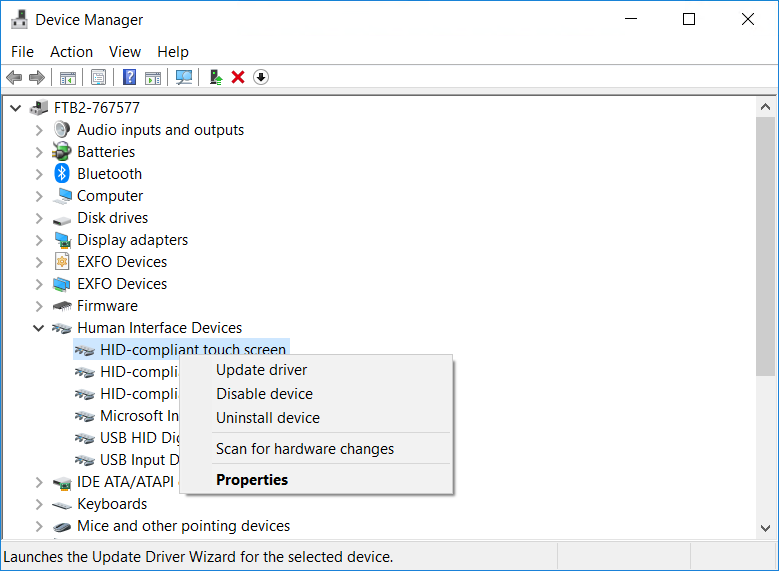
Task: Click the Disk drives icon
Action: [62, 220]
